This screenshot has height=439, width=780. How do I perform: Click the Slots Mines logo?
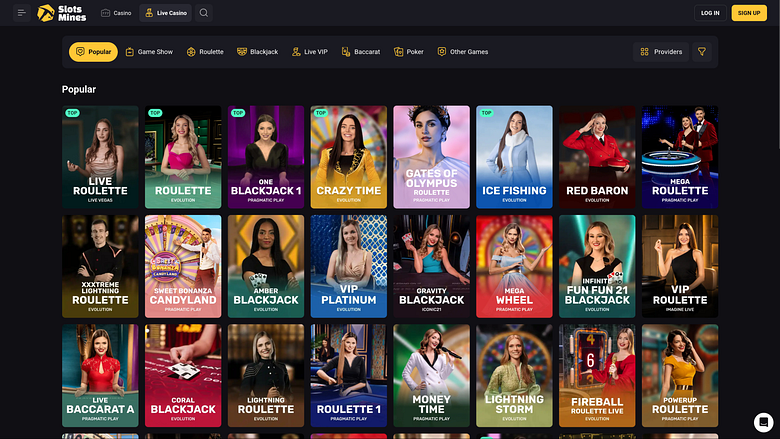click(x=62, y=13)
